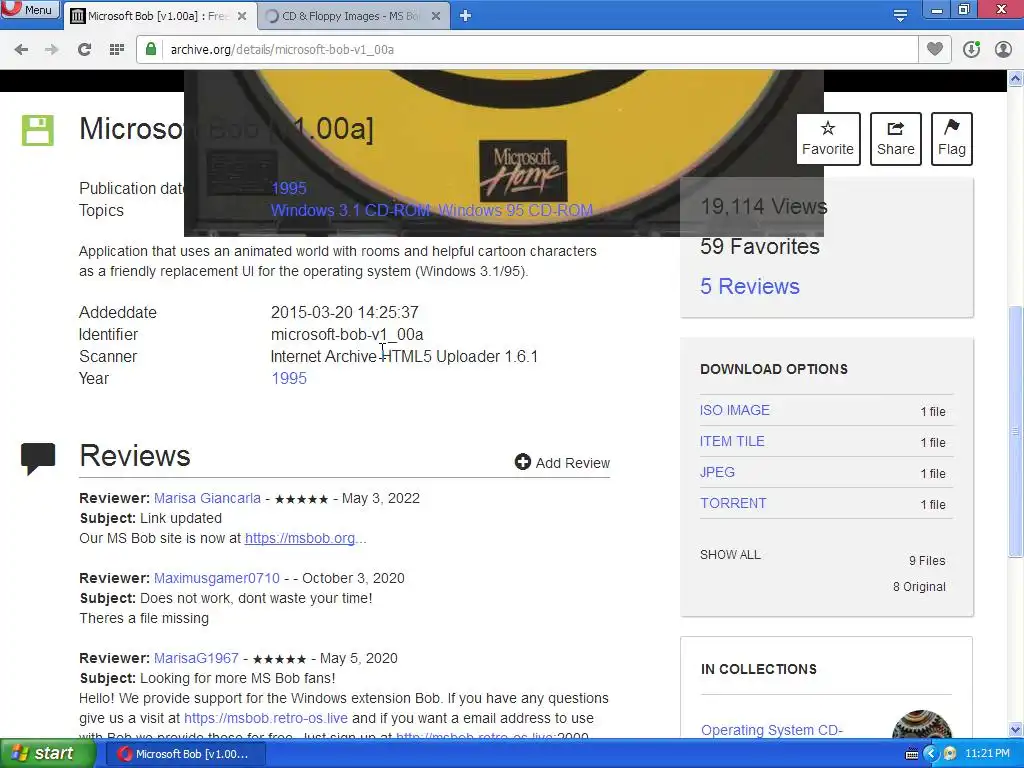Open the Windows start button

point(46,754)
